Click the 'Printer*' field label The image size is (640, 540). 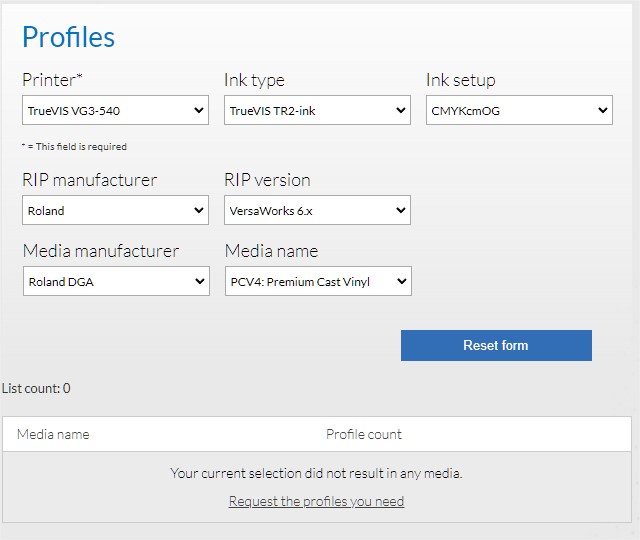click(52, 80)
